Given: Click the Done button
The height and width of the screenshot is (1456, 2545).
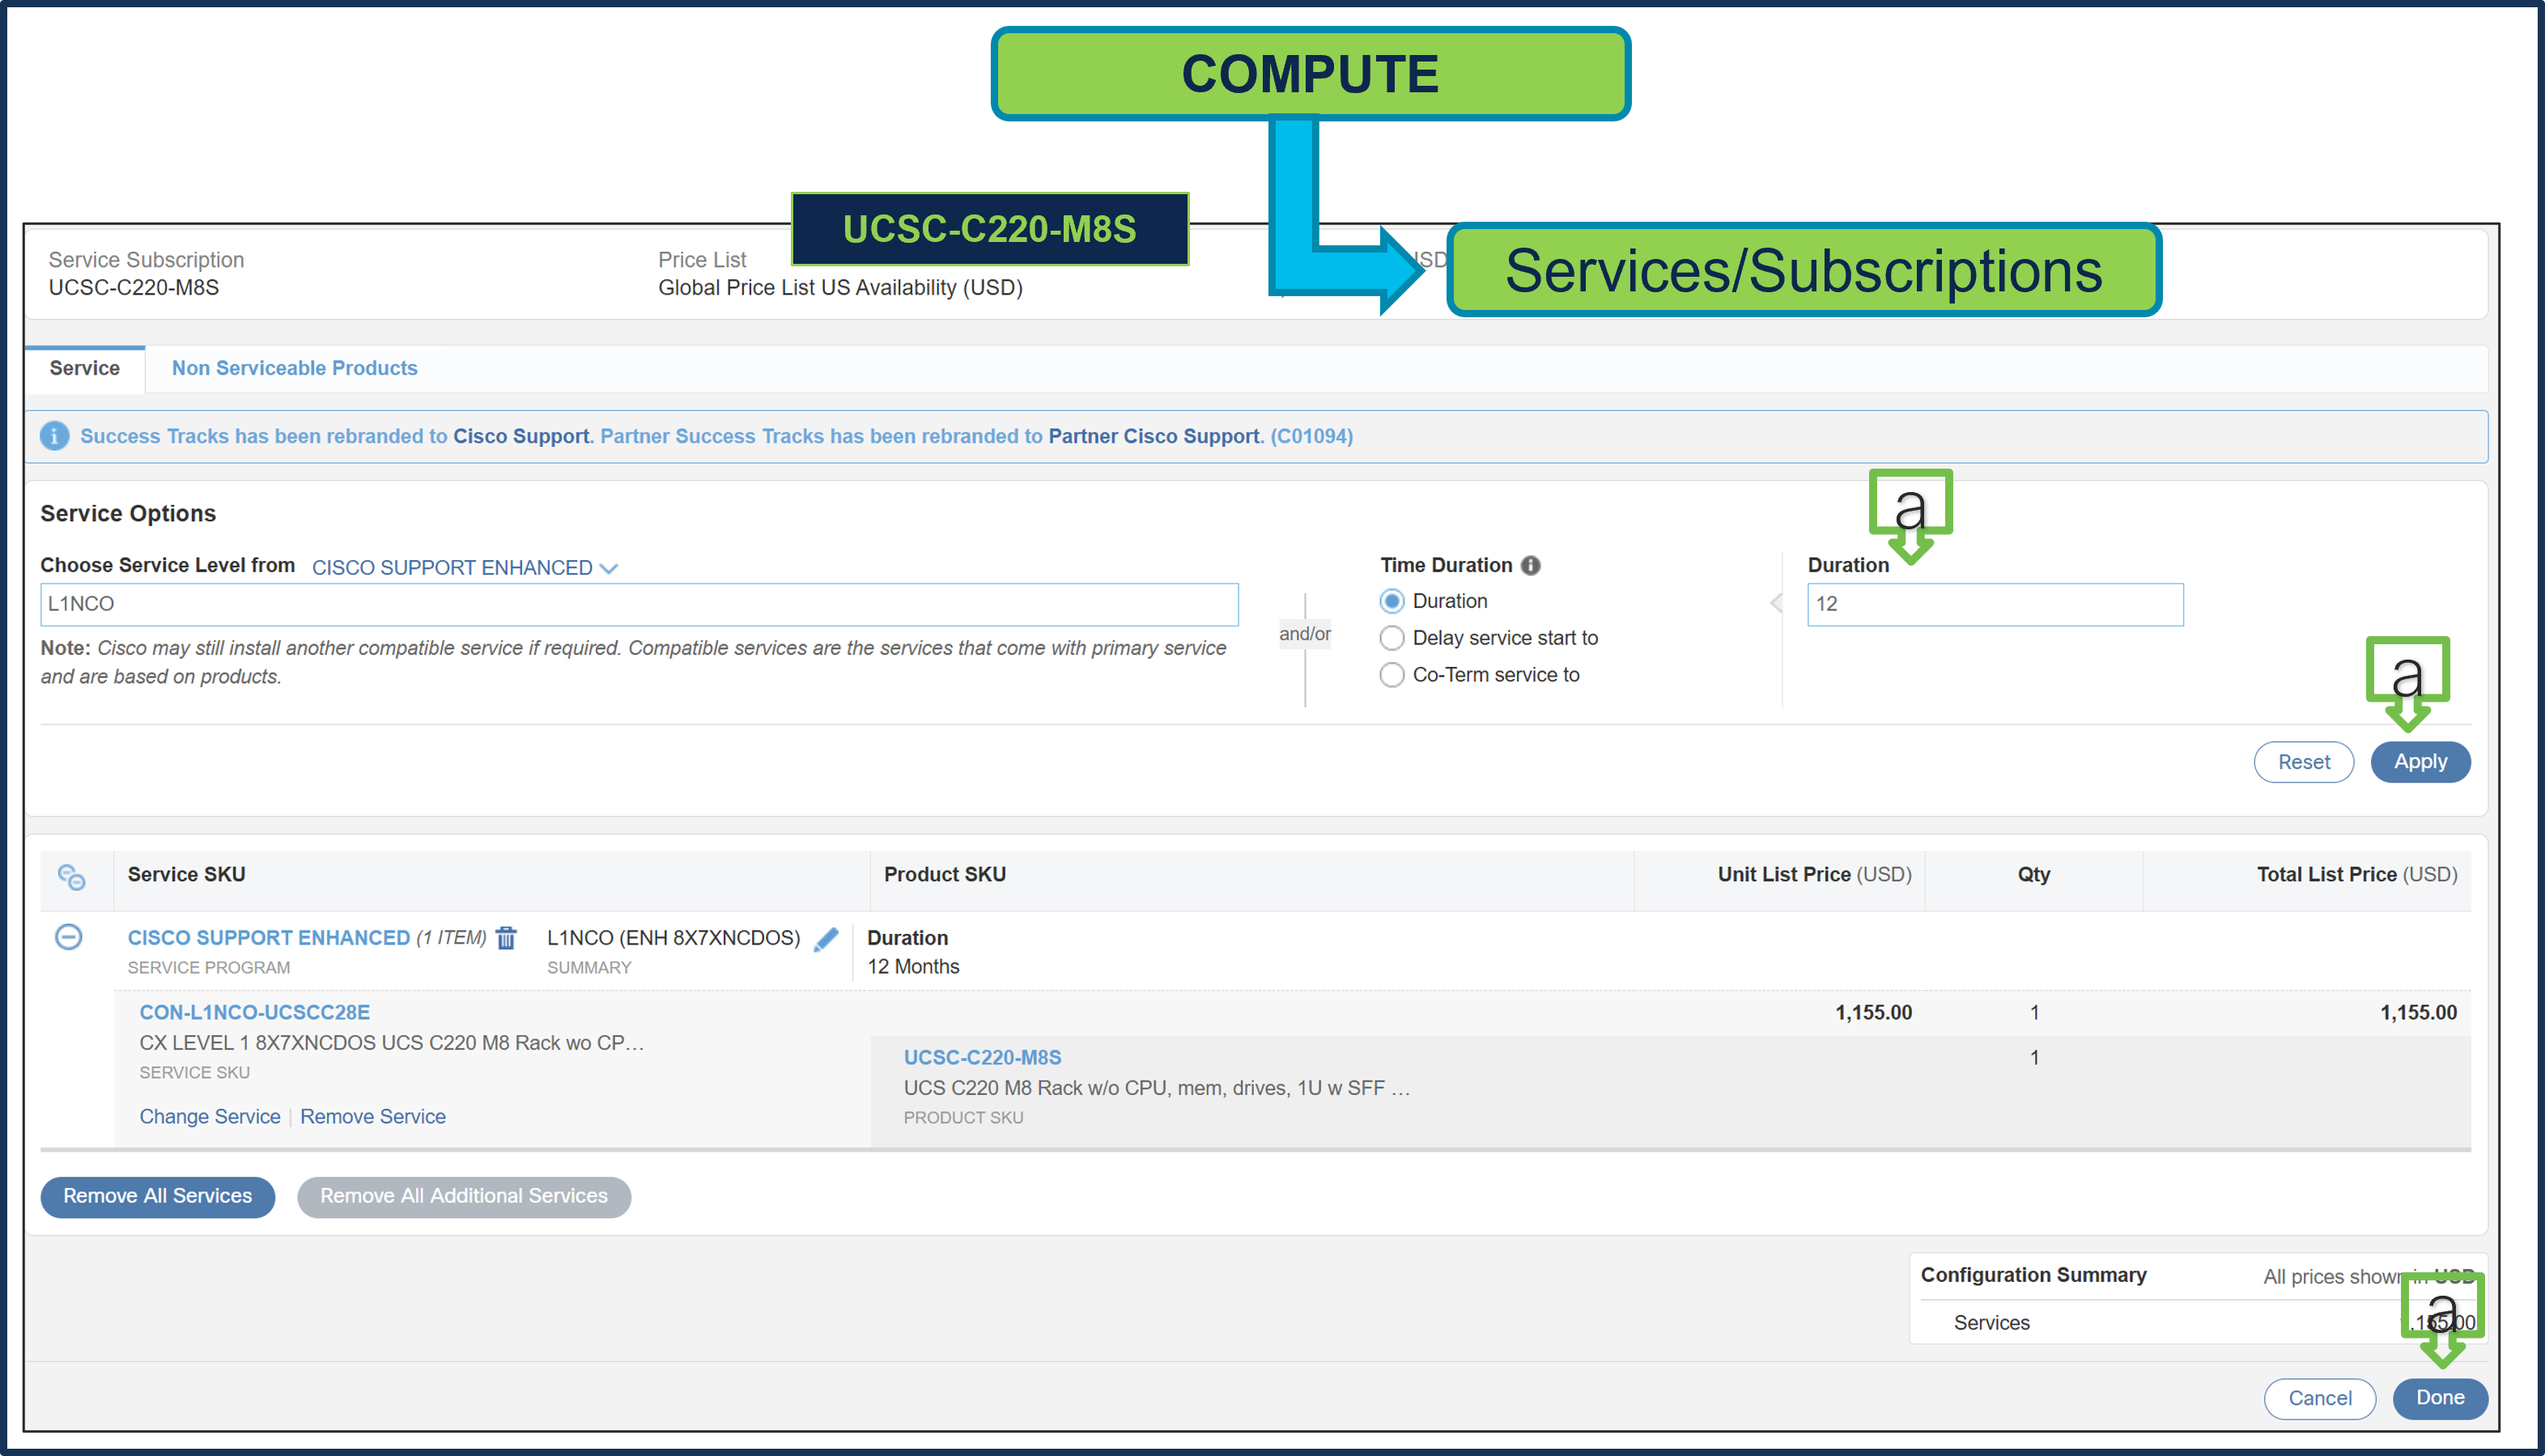Looking at the screenshot, I should (x=2440, y=1398).
